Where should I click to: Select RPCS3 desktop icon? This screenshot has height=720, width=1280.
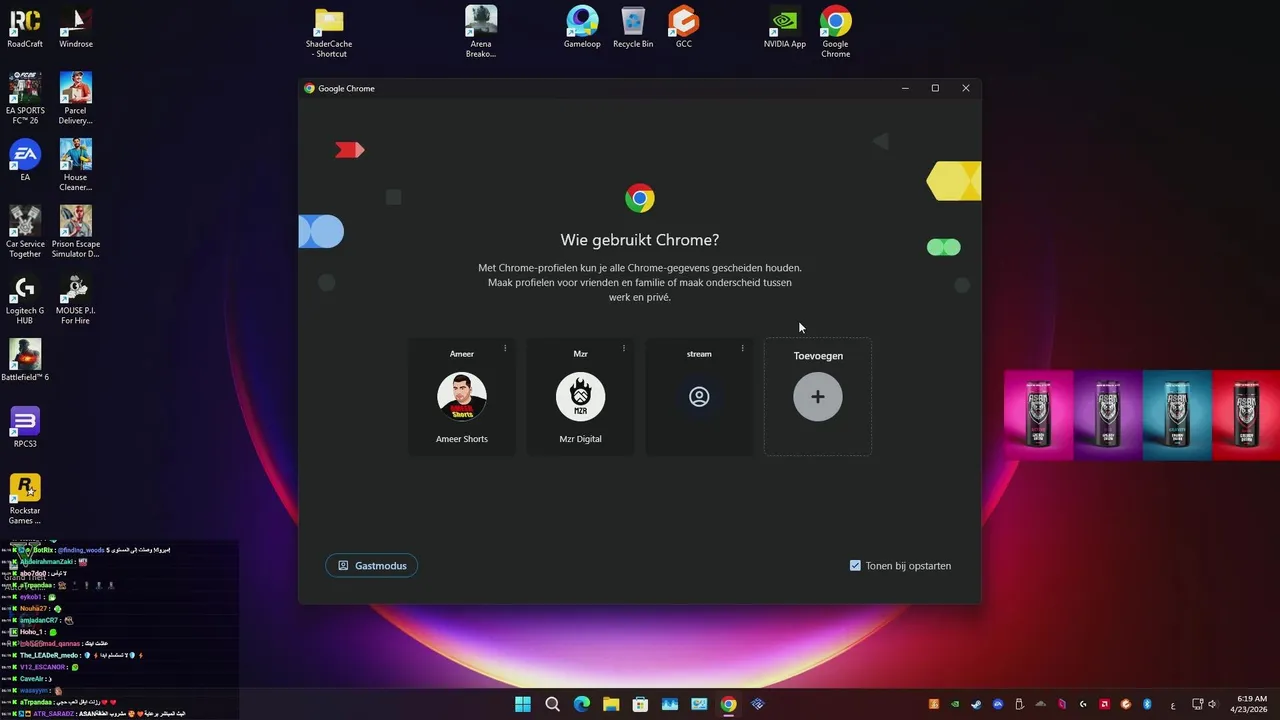[25, 427]
